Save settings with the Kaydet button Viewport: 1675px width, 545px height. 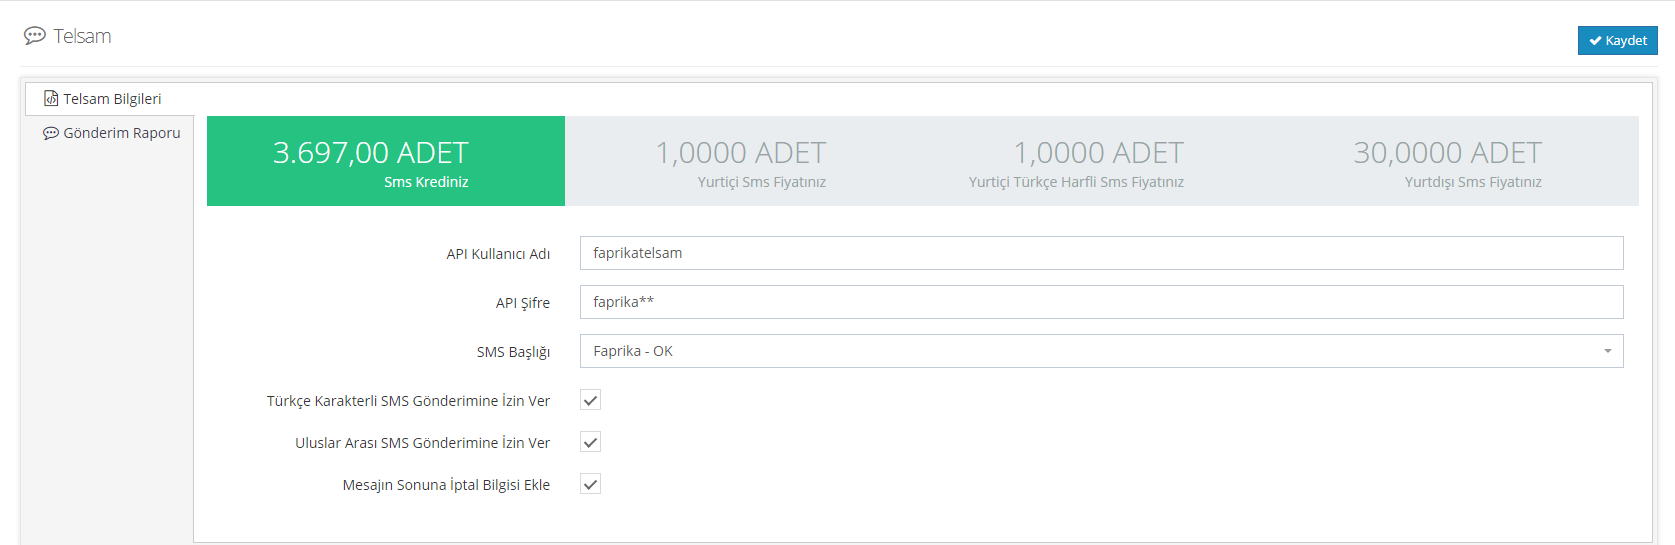pyautogui.click(x=1617, y=41)
